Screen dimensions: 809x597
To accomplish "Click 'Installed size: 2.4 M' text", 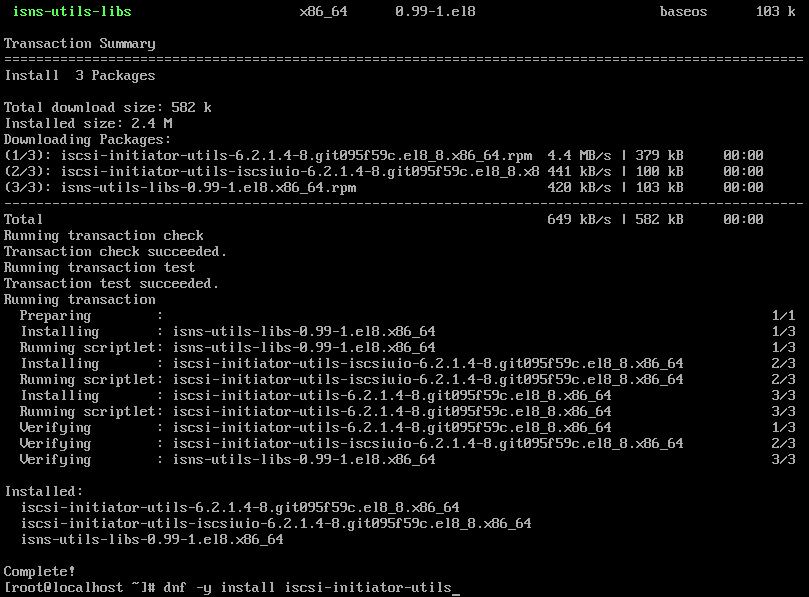I will [x=88, y=123].
